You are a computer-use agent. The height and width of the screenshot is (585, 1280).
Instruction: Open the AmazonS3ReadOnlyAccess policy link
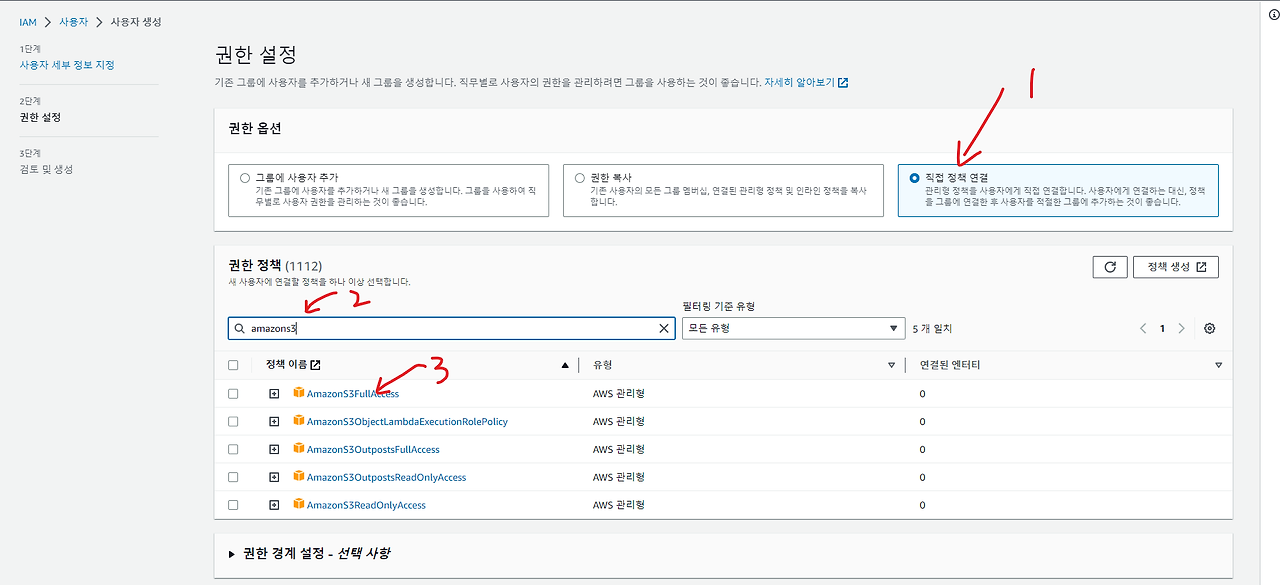[366, 506]
